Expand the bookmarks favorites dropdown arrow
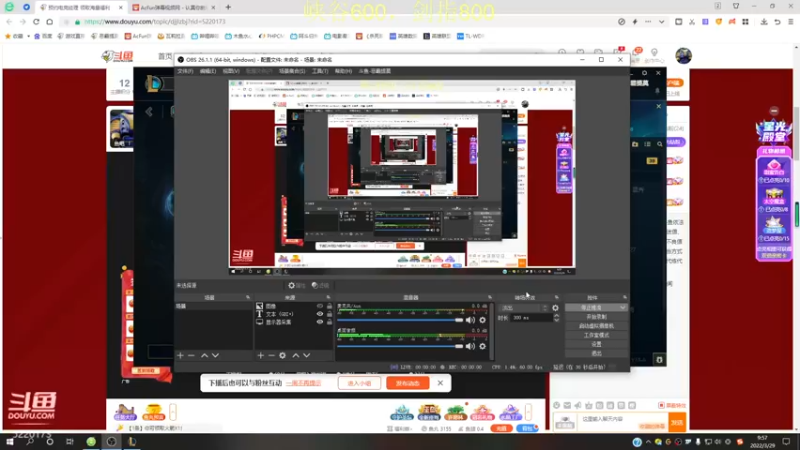 click(28, 36)
